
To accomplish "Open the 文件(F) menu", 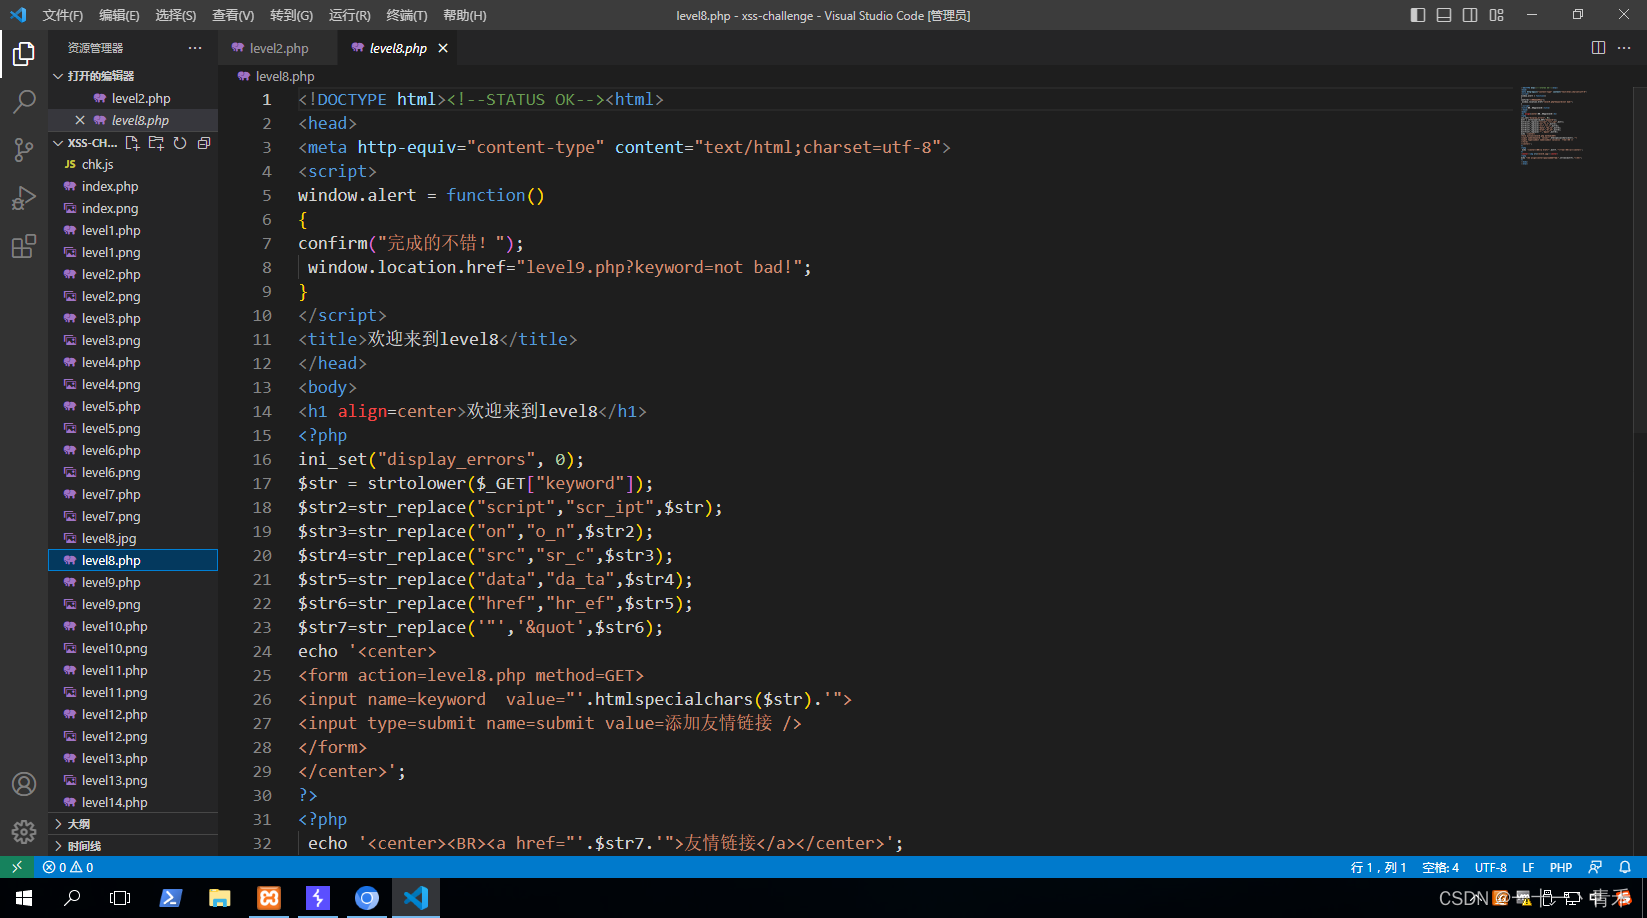I will pos(63,15).
